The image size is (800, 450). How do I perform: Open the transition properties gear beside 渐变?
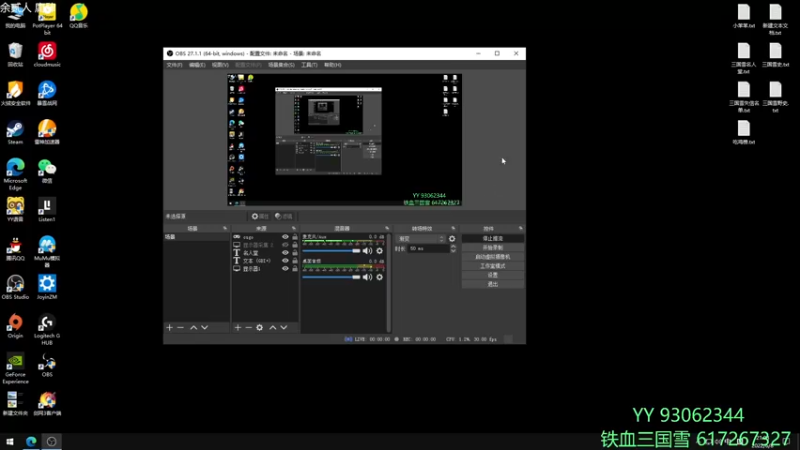tap(452, 239)
